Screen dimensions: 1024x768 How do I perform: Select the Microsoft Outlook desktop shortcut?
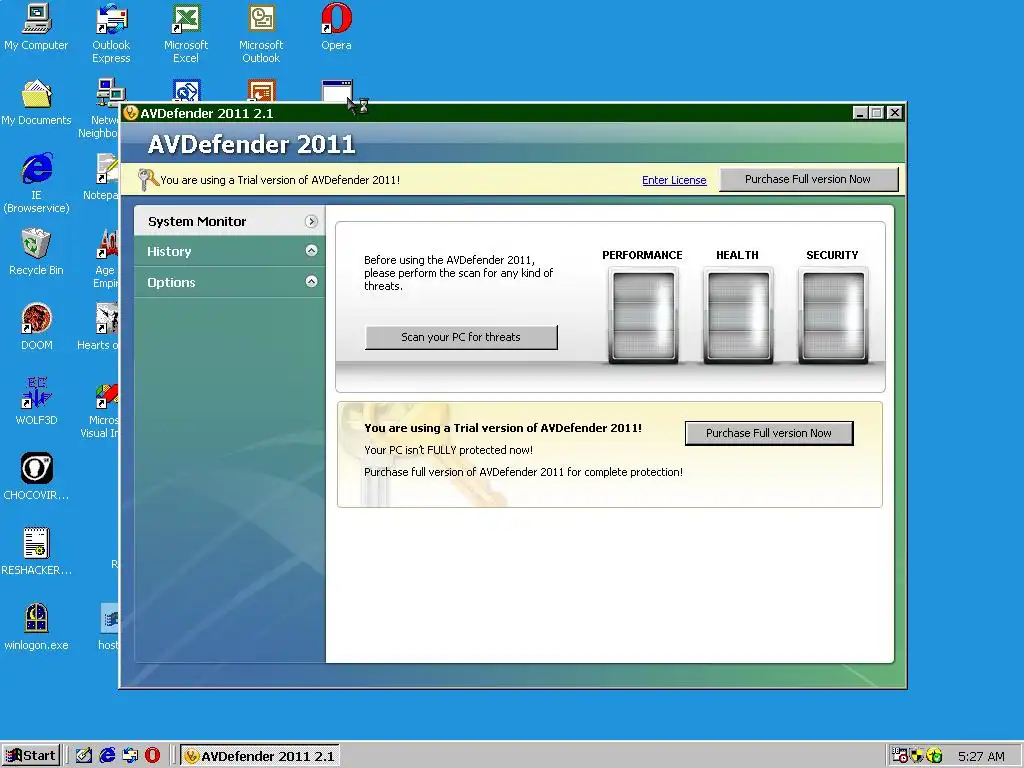[261, 33]
